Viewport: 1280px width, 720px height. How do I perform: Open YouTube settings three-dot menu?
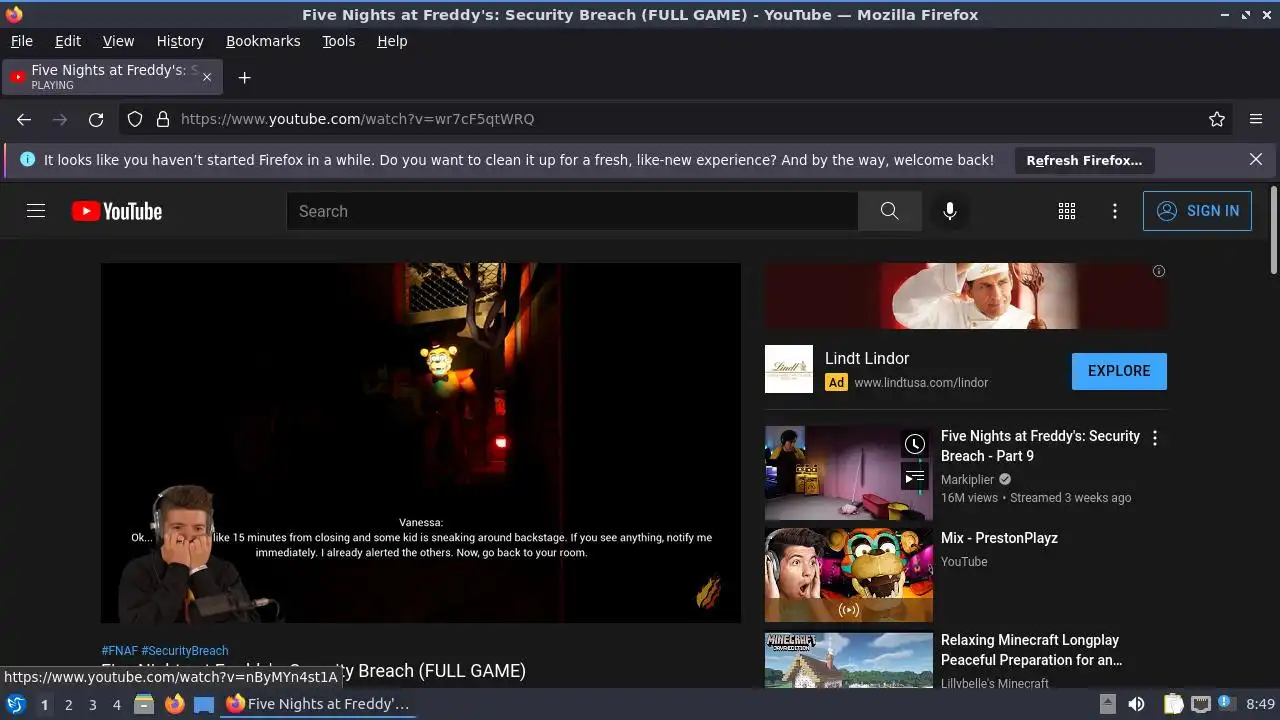coord(1115,211)
